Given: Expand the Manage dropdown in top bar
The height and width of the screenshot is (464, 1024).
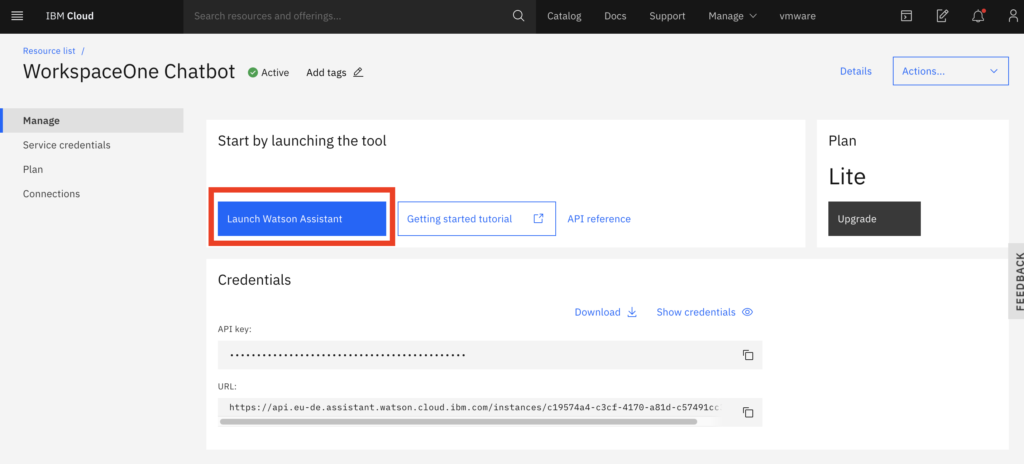Looking at the screenshot, I should [x=733, y=16].
